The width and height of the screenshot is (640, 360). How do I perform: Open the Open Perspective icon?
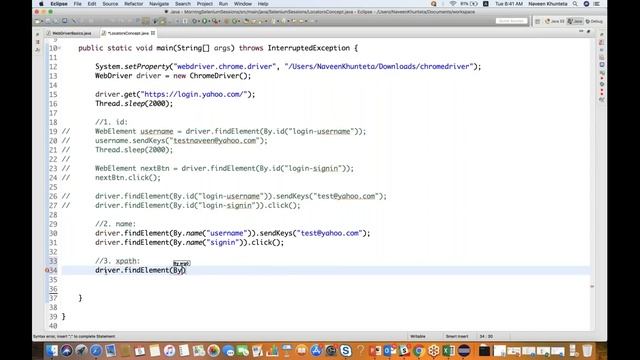pos(538,21)
